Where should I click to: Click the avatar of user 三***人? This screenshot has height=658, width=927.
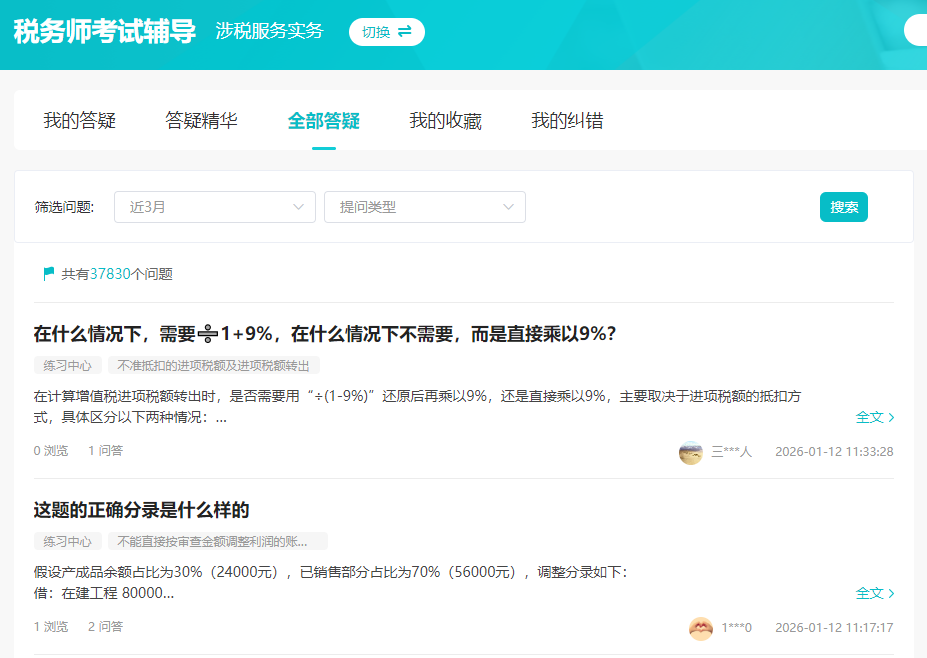(x=690, y=452)
